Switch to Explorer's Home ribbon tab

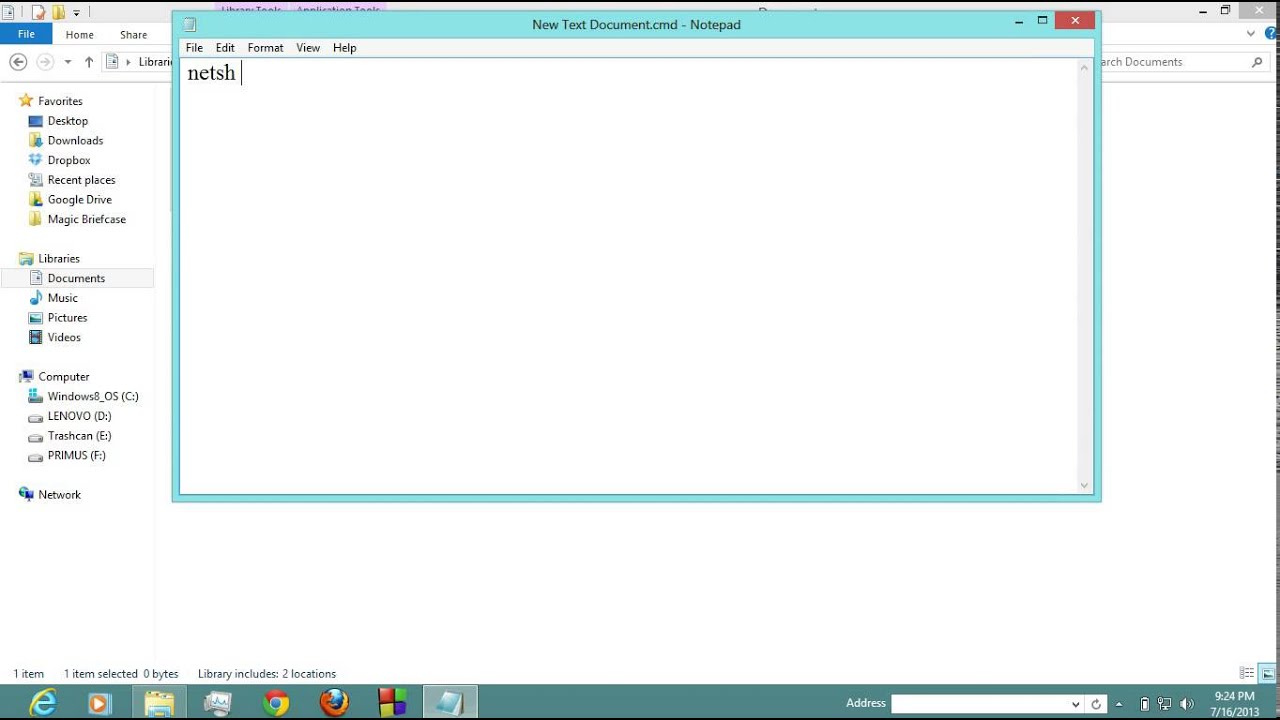79,34
